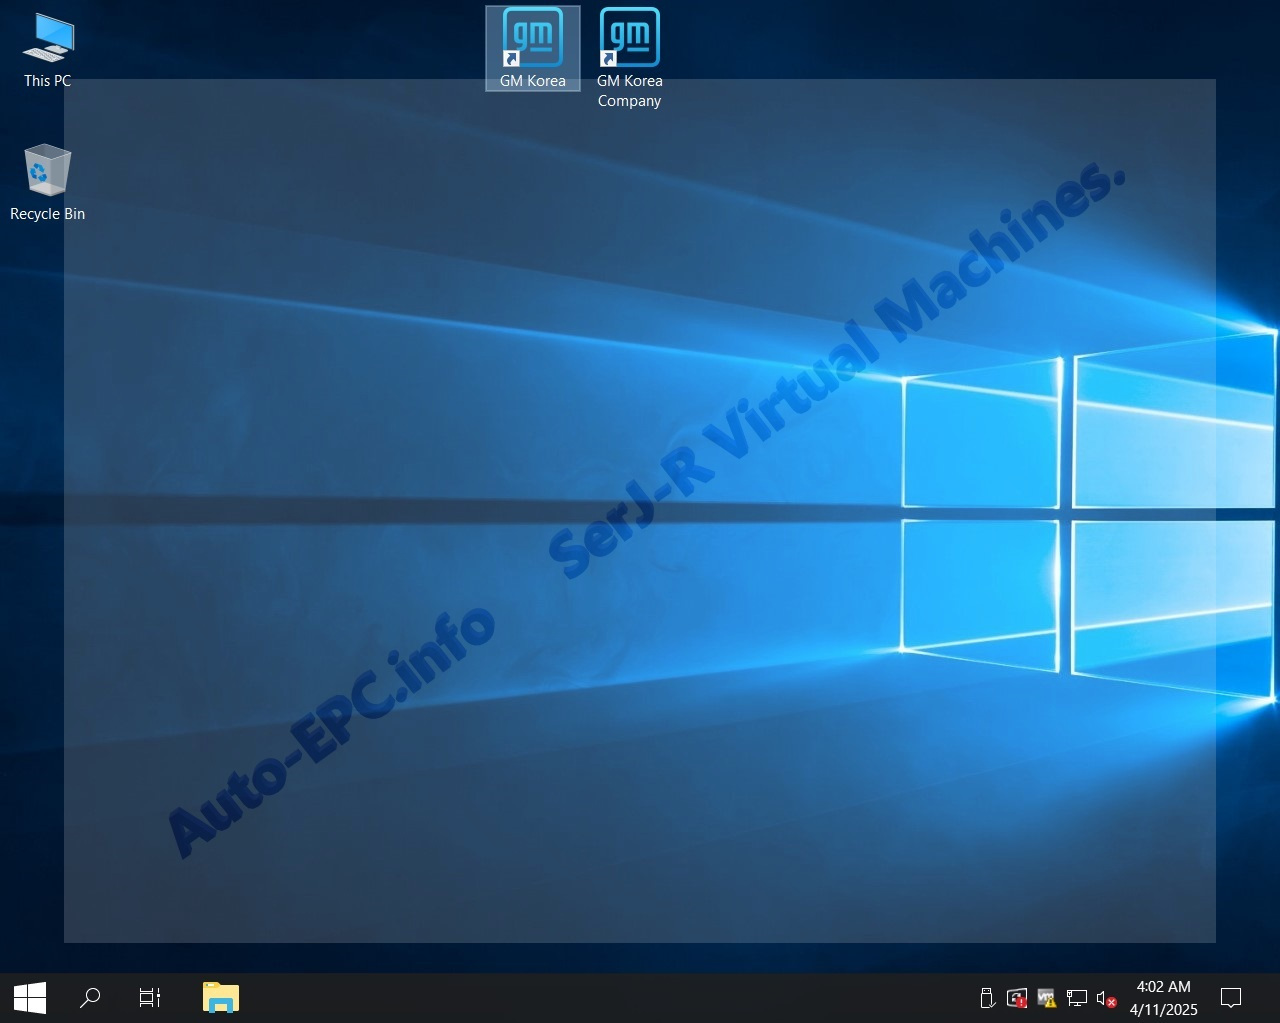Select the GM Korea desktop shortcut icon
This screenshot has width=1280, height=1023.
pyautogui.click(x=532, y=38)
